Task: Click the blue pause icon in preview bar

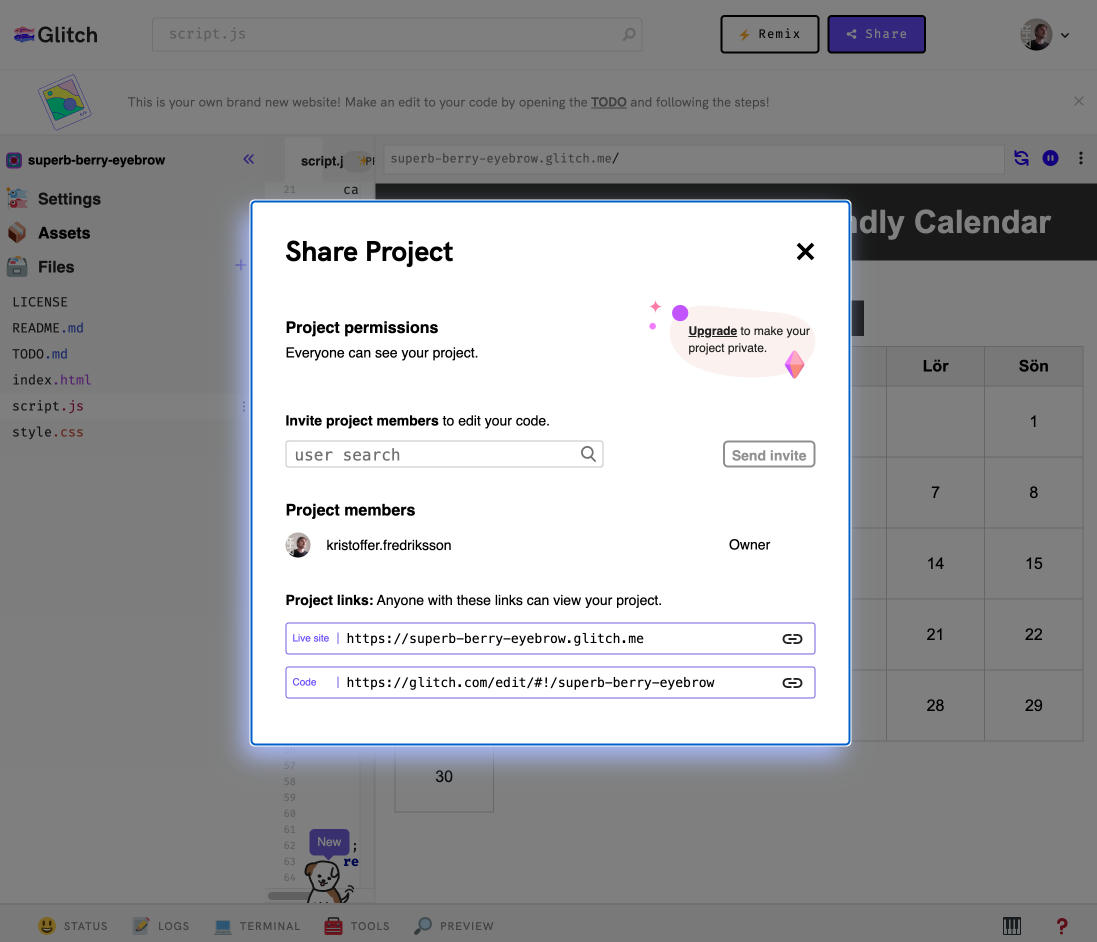Action: (x=1050, y=158)
